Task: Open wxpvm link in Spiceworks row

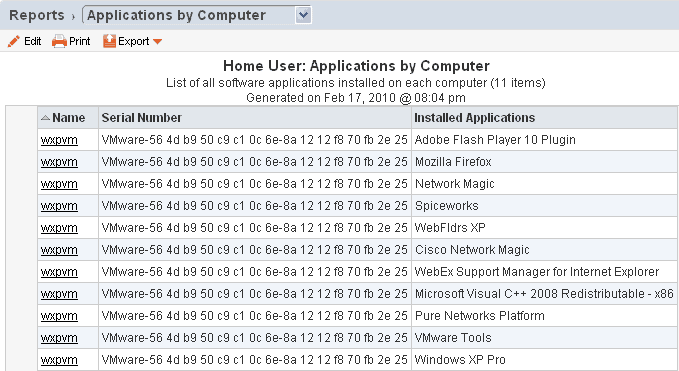Action: (x=59, y=206)
